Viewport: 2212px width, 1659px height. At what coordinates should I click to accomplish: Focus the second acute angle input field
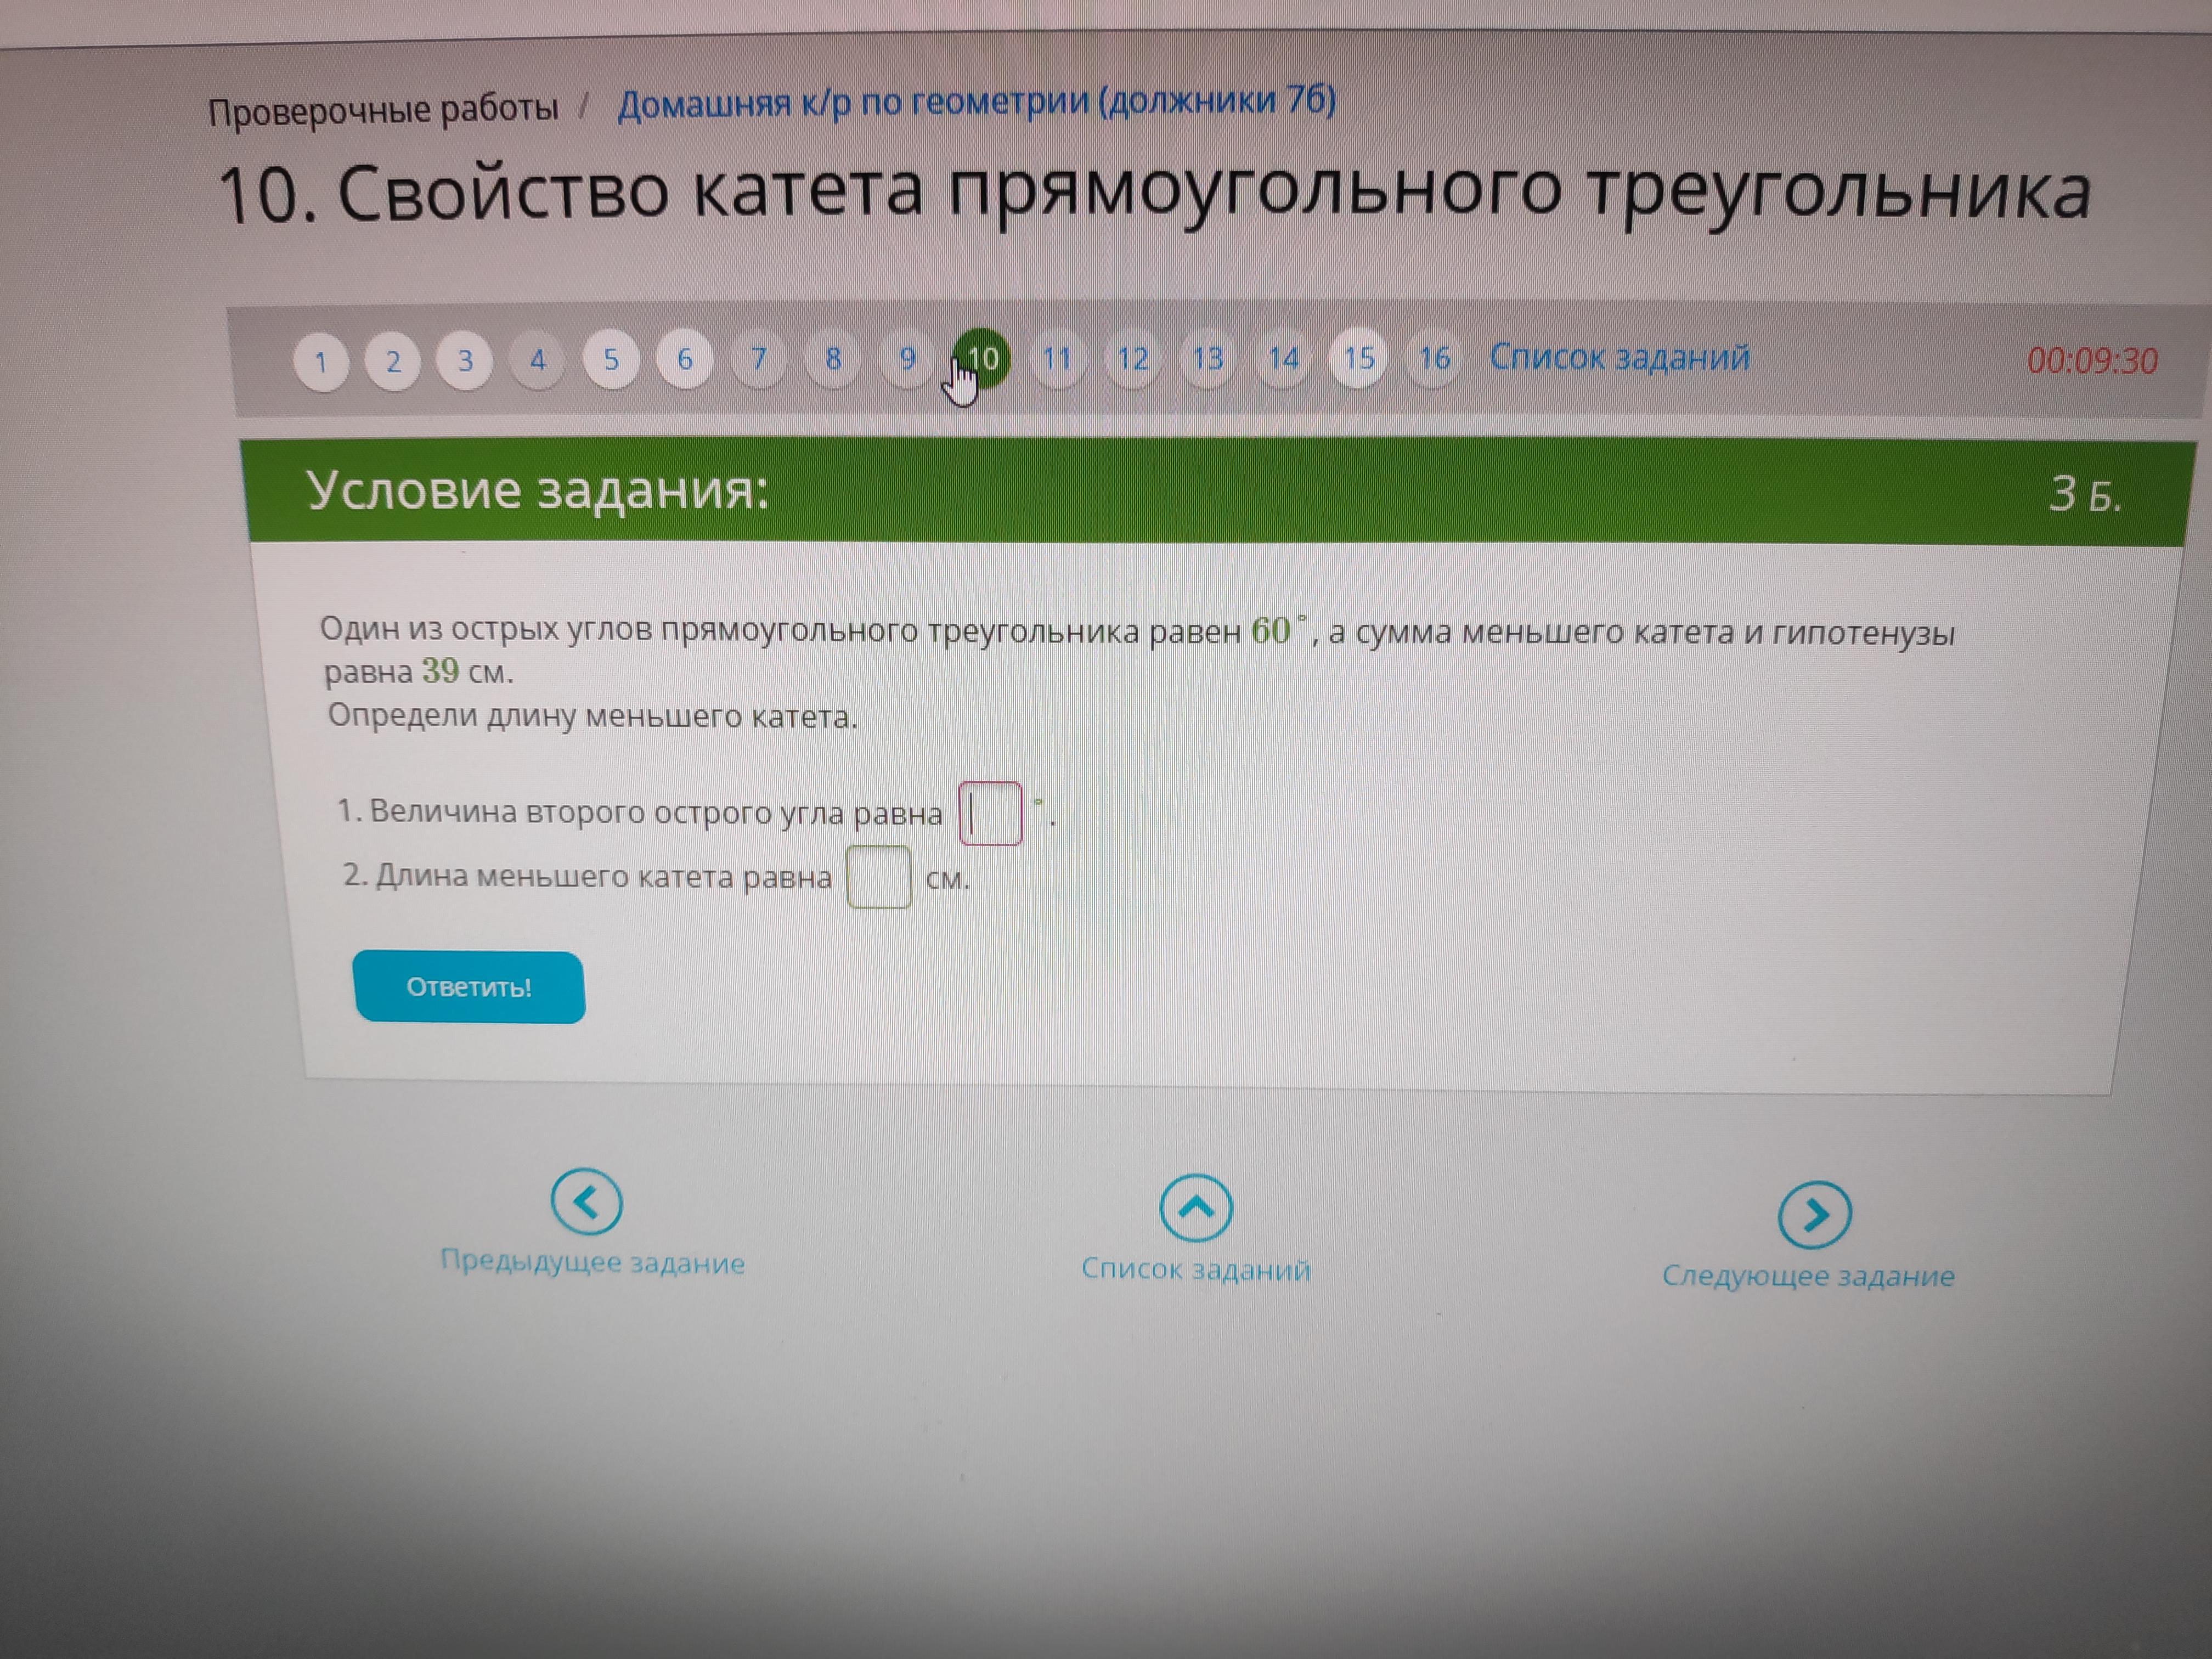click(x=990, y=813)
